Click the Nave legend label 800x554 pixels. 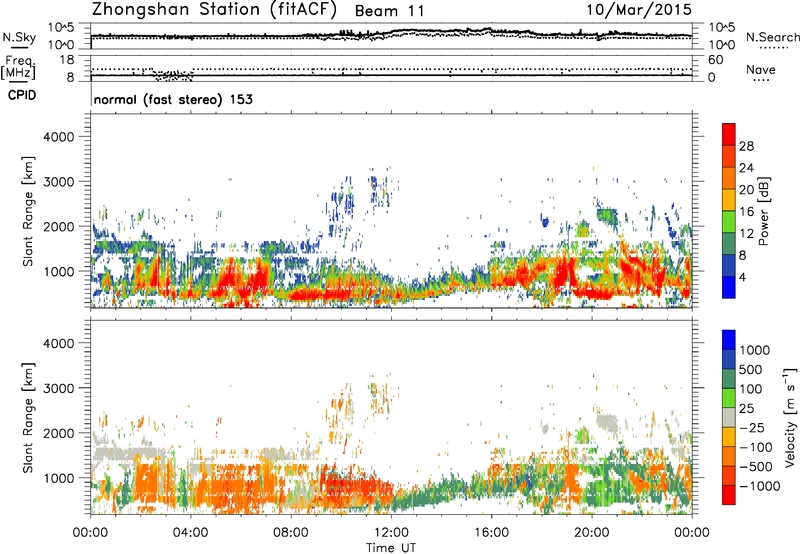click(760, 69)
